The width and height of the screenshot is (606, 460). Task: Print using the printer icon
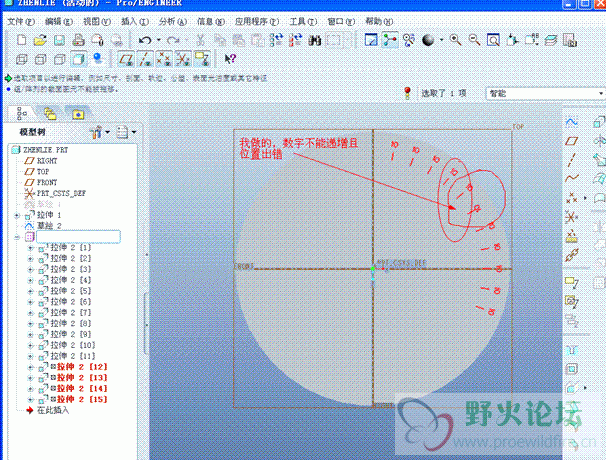78,40
